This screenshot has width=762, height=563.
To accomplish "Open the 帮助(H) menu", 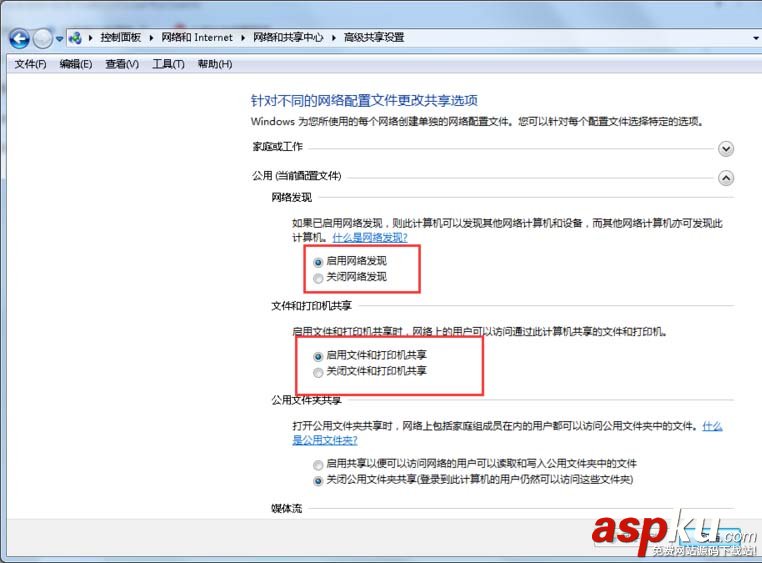I will pos(214,64).
